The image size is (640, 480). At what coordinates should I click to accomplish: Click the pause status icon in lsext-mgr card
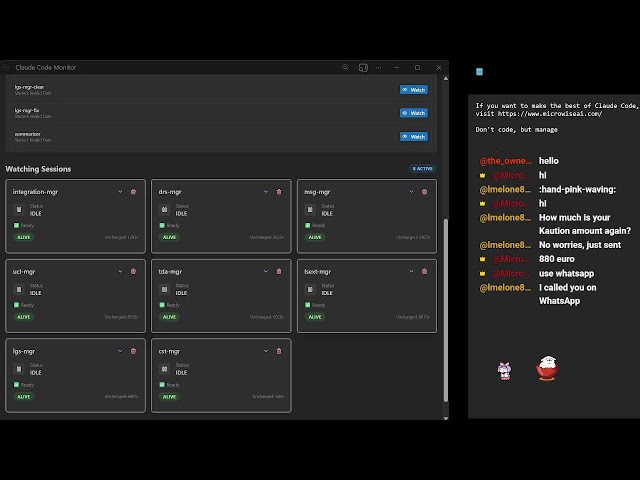click(x=310, y=289)
